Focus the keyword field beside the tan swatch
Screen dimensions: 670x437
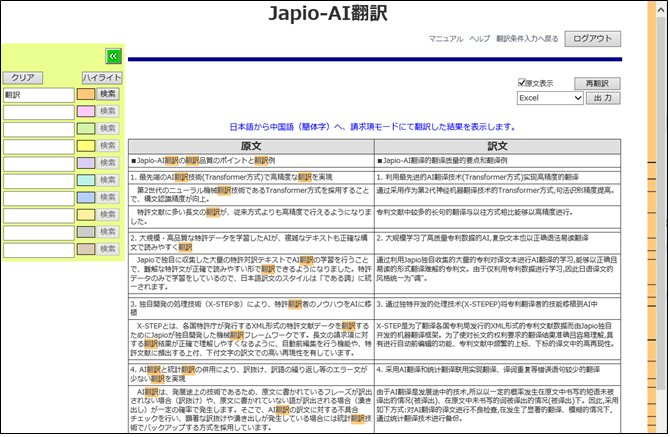click(39, 250)
